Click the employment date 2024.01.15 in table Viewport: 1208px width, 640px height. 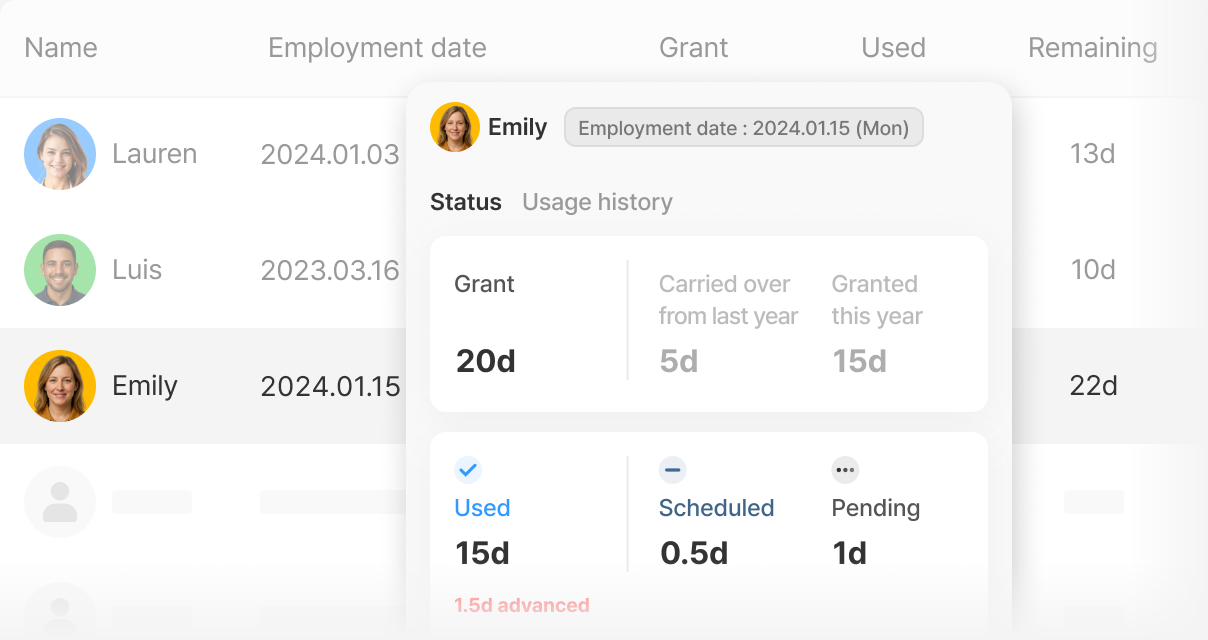tap(330, 386)
